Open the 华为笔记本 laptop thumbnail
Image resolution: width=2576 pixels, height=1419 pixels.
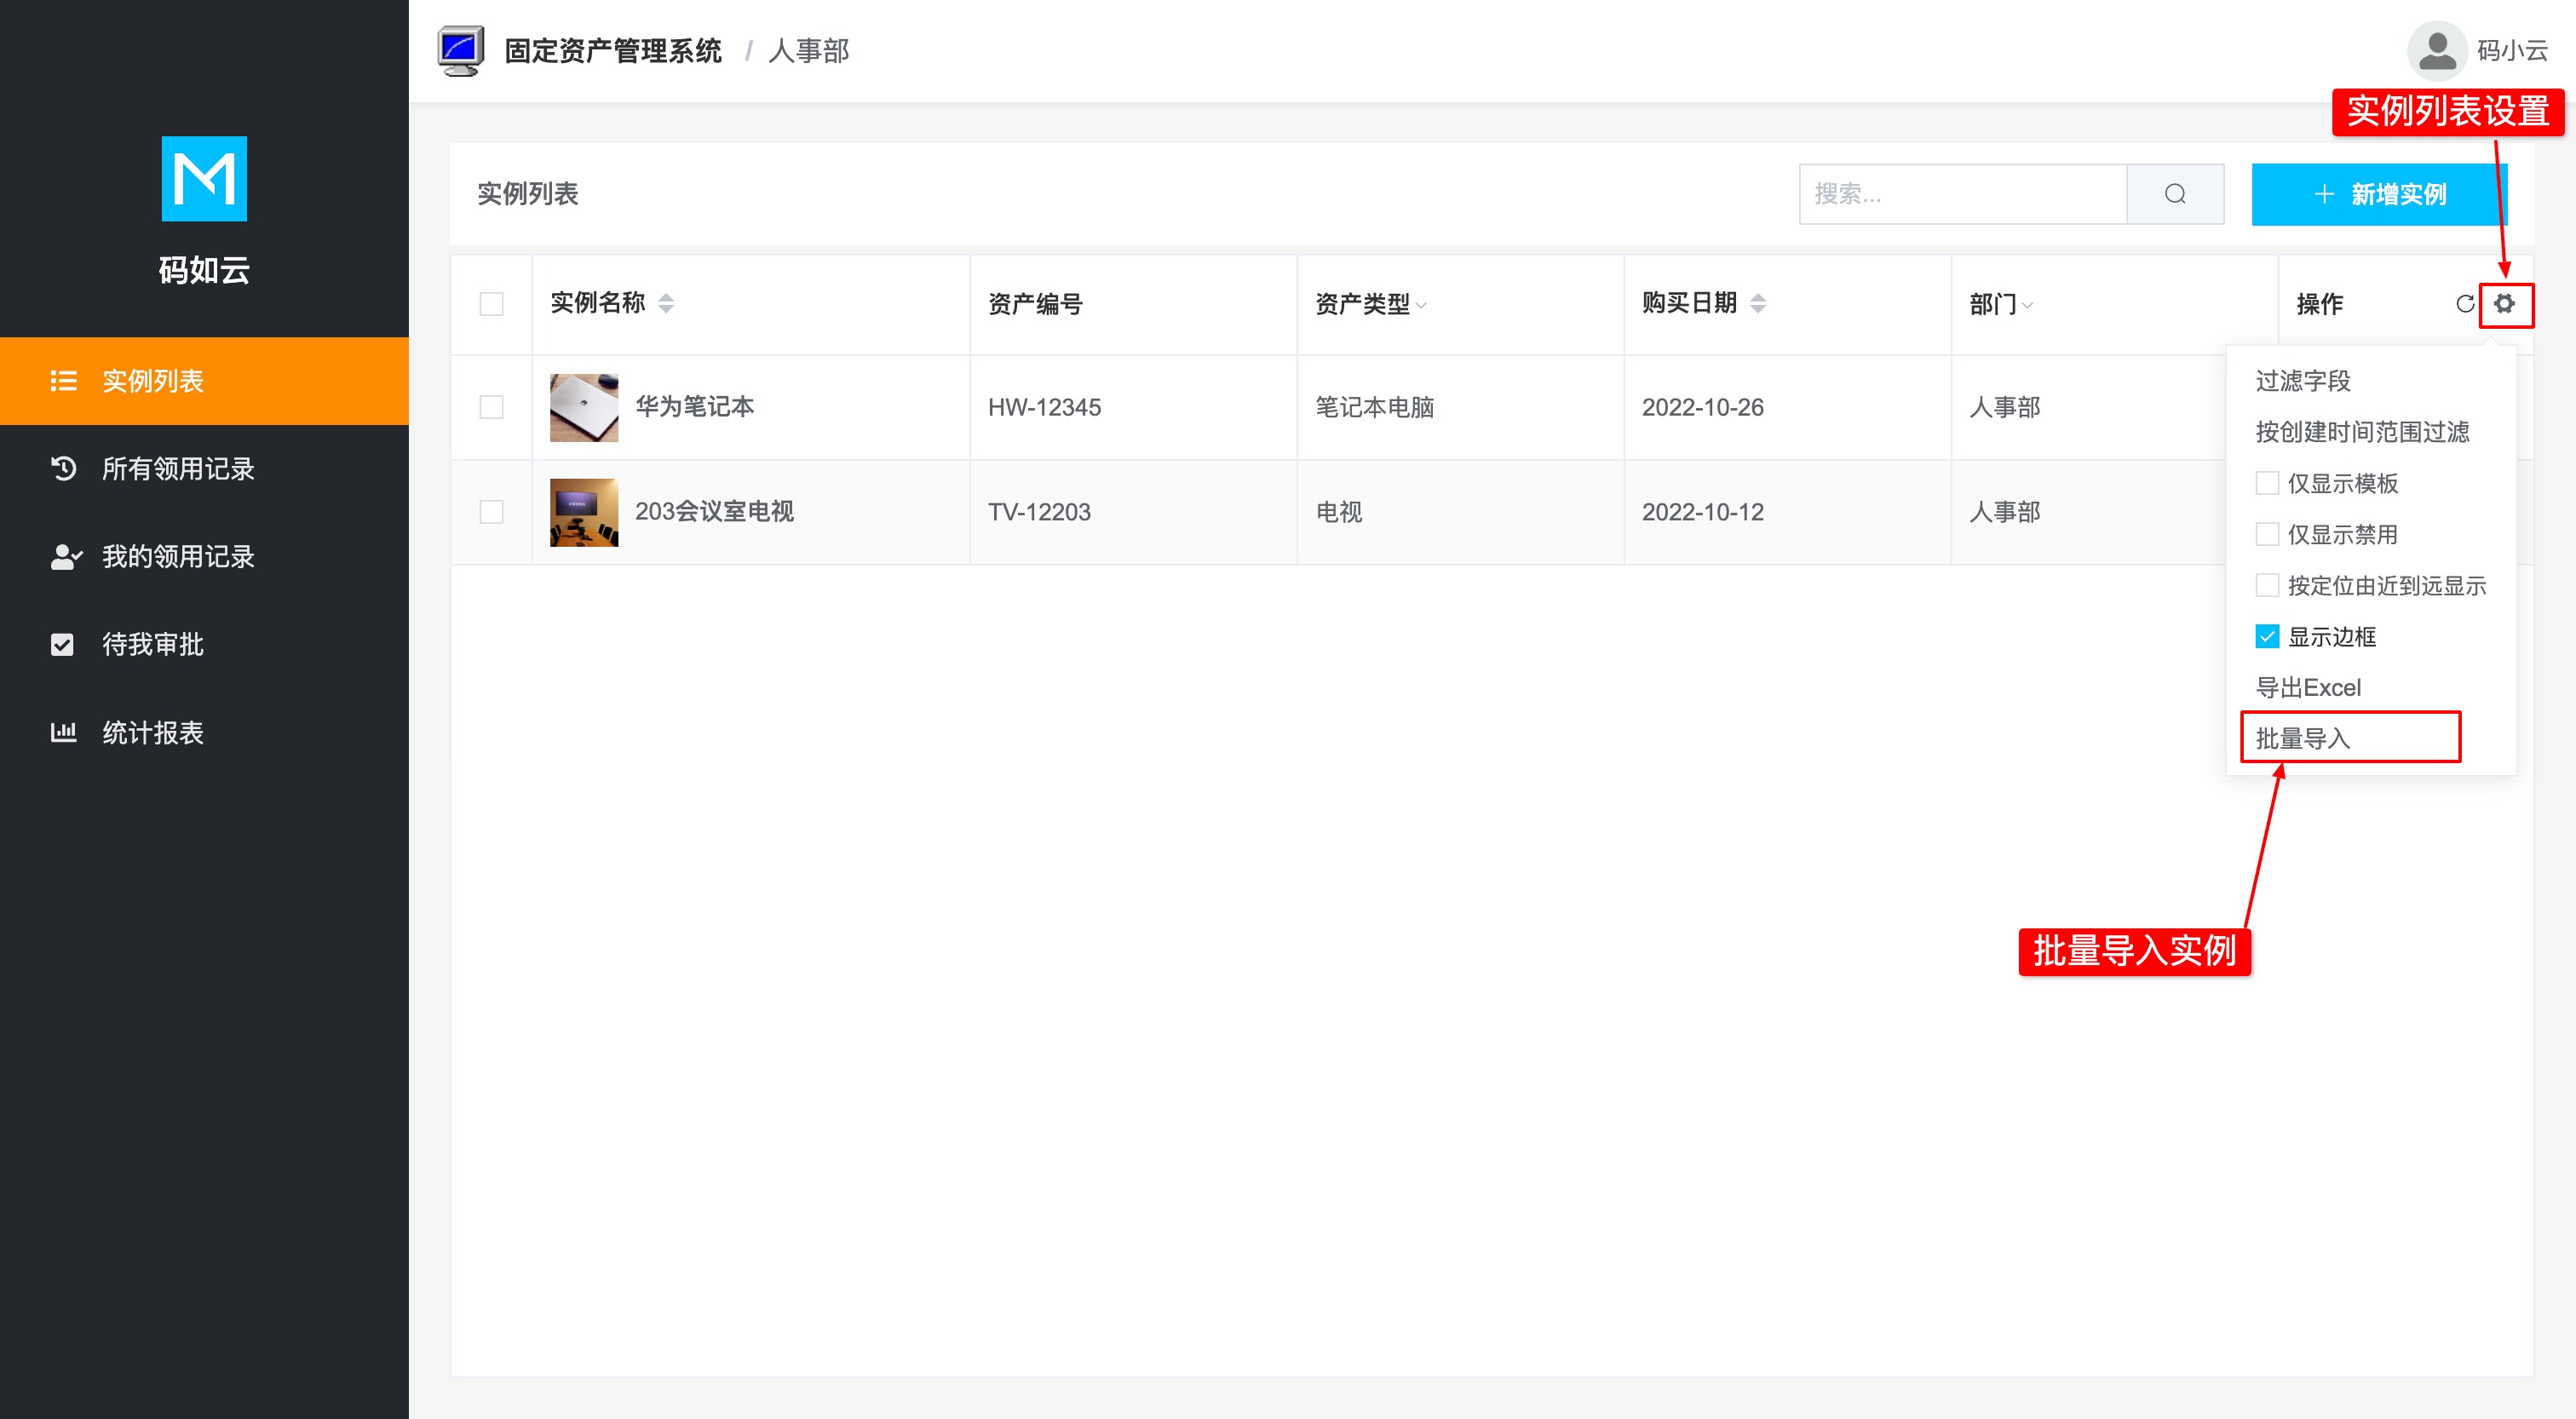click(x=584, y=407)
